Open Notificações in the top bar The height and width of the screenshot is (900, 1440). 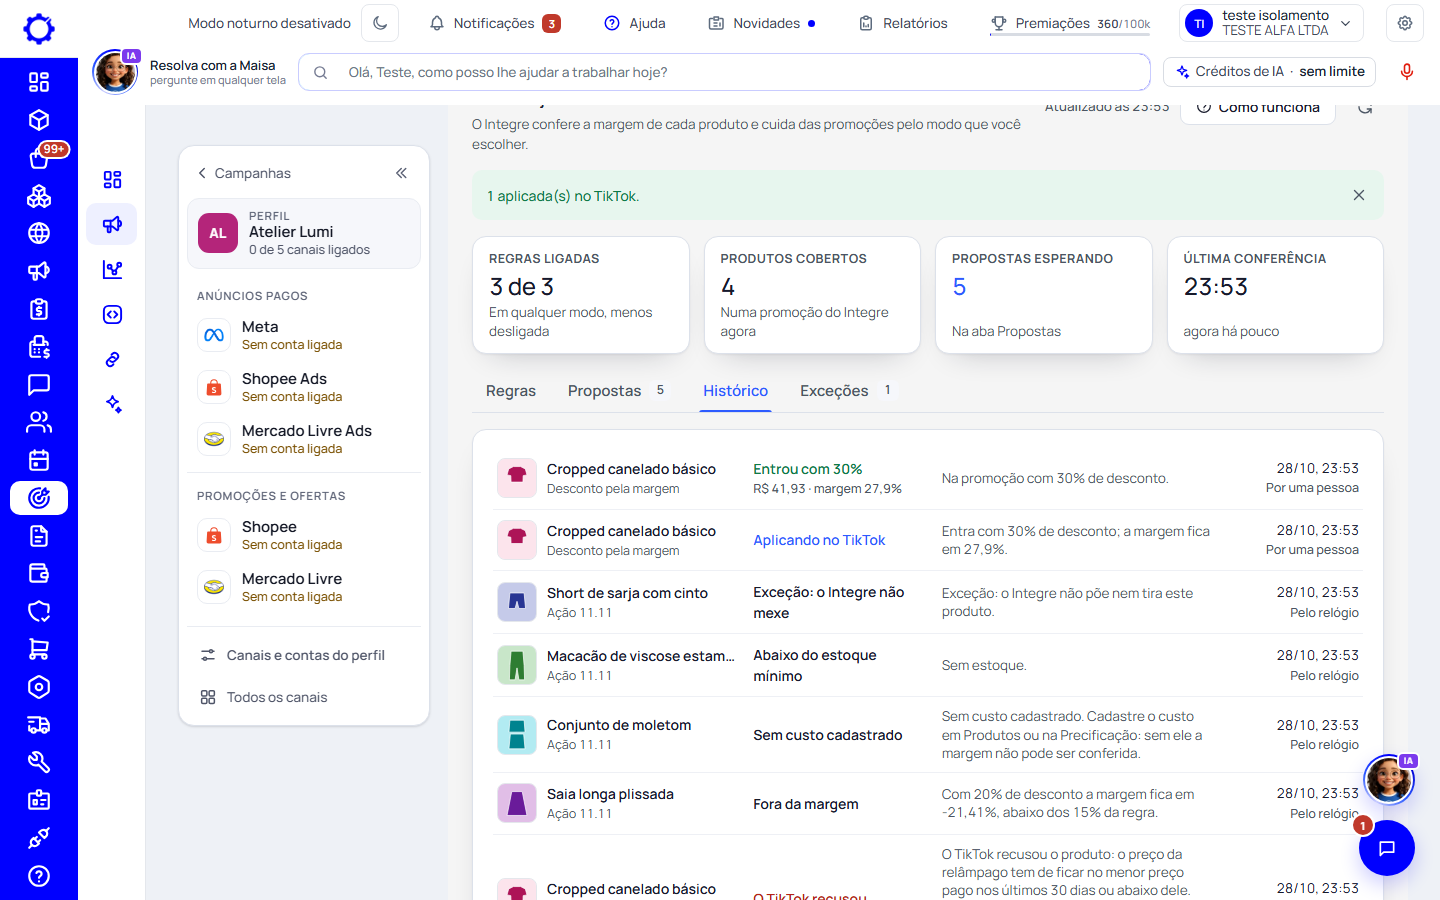coord(494,23)
